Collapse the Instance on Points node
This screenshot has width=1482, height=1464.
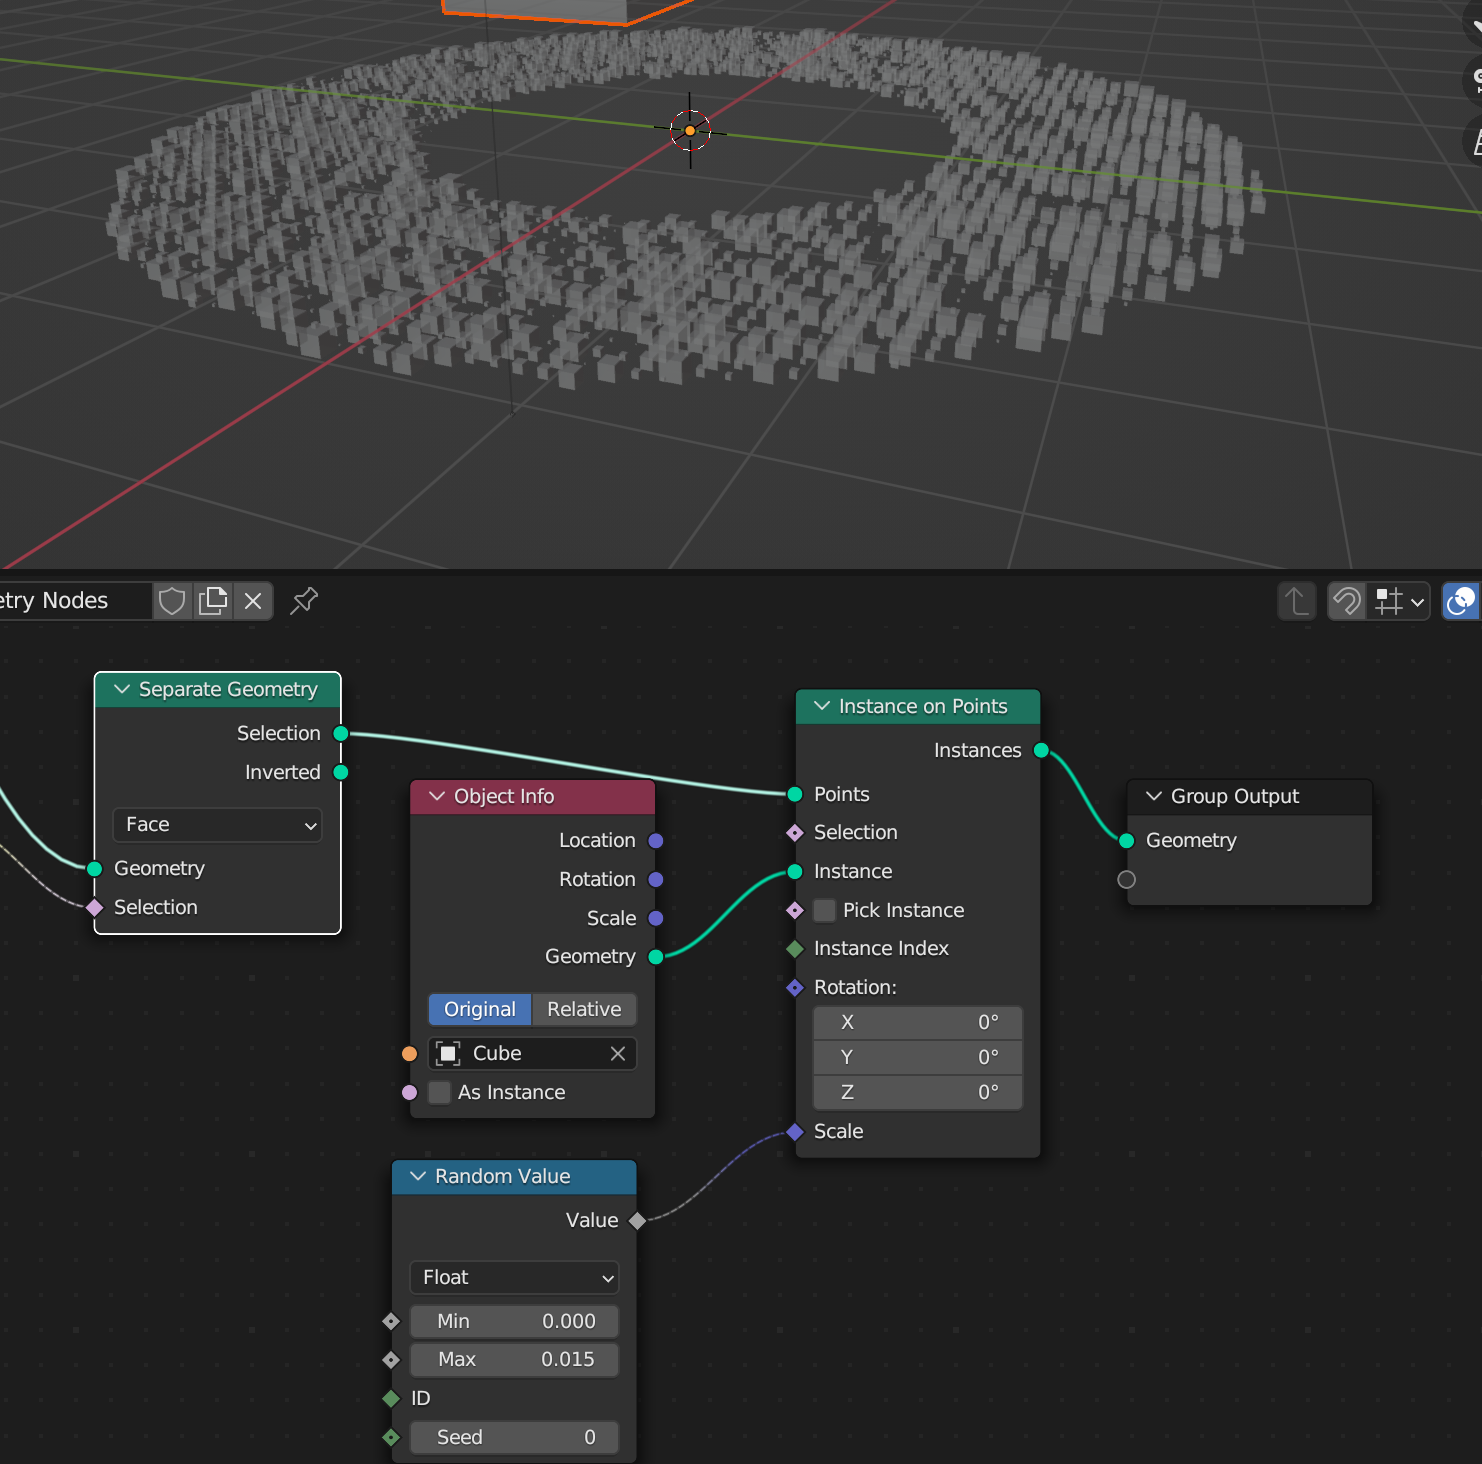click(822, 706)
